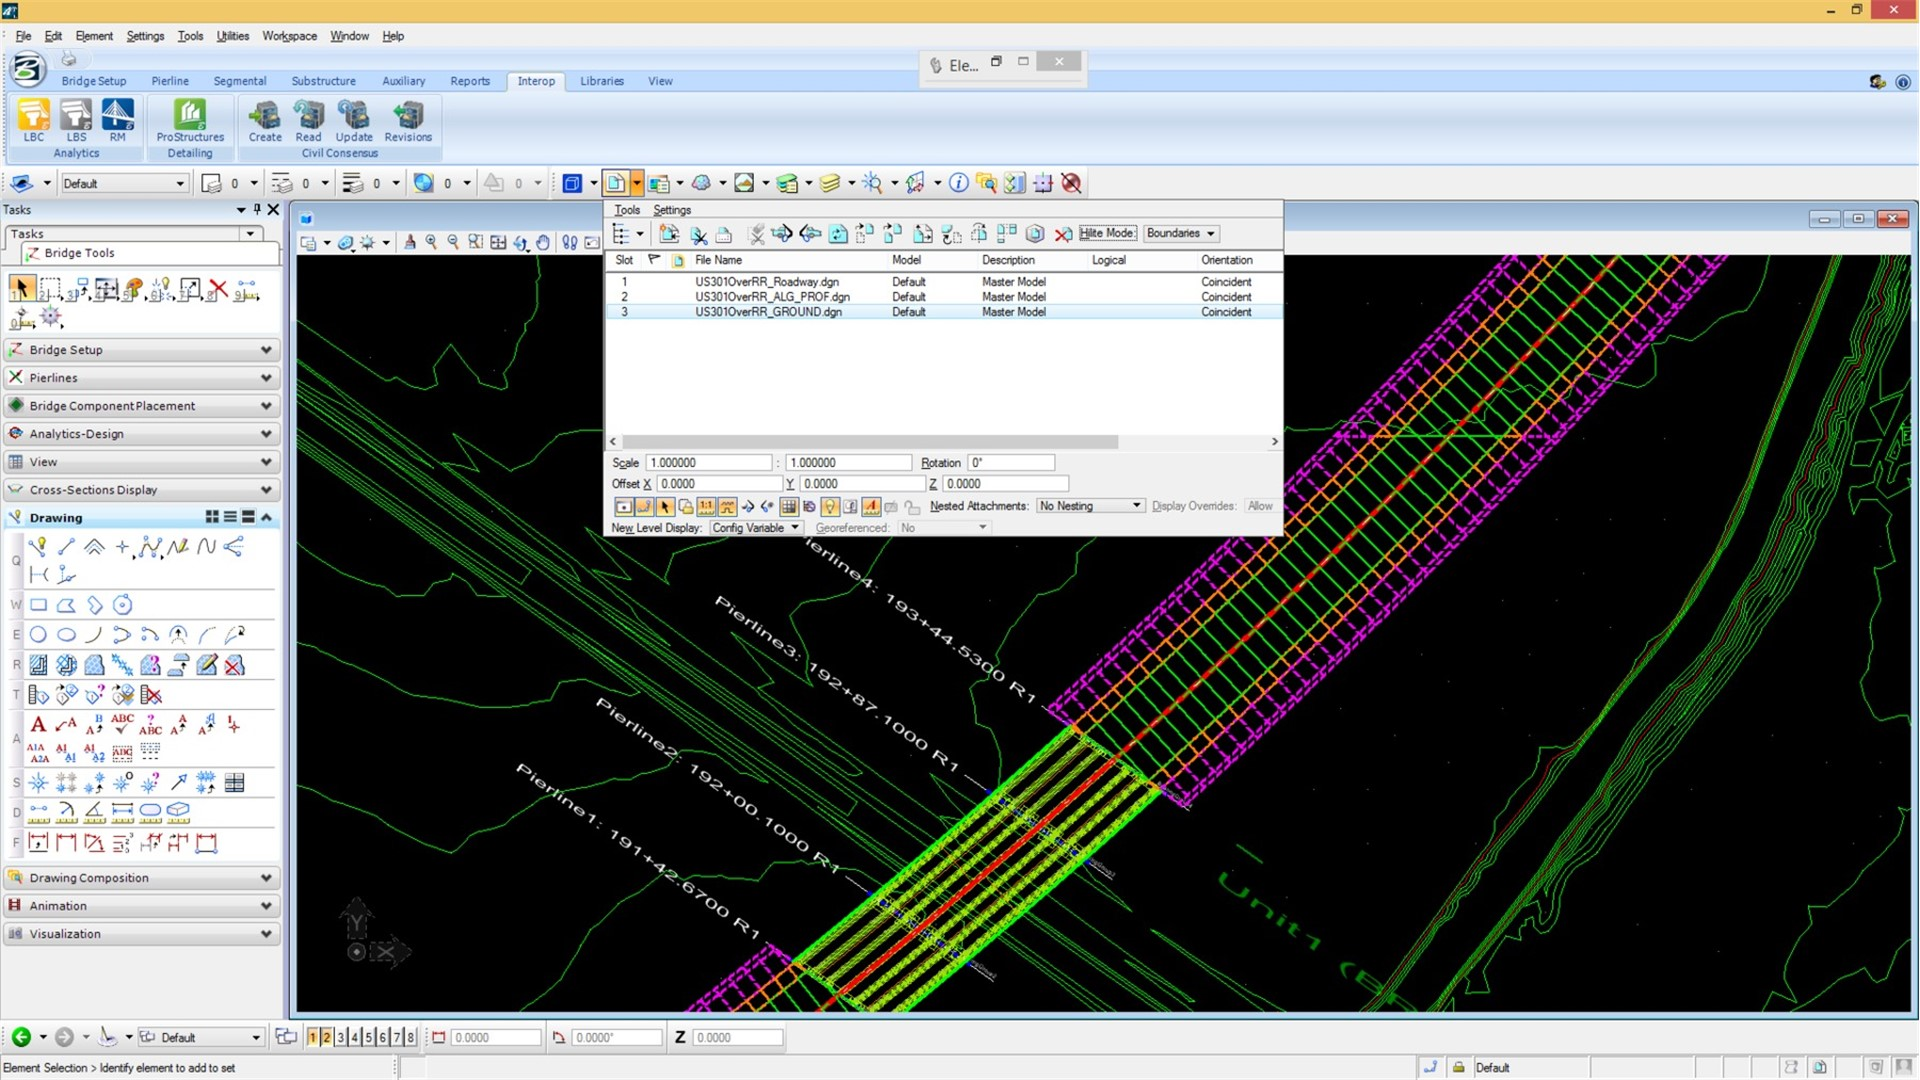Detach the selected reference with red X icon
The height and width of the screenshot is (1080, 1920).
coord(1063,234)
